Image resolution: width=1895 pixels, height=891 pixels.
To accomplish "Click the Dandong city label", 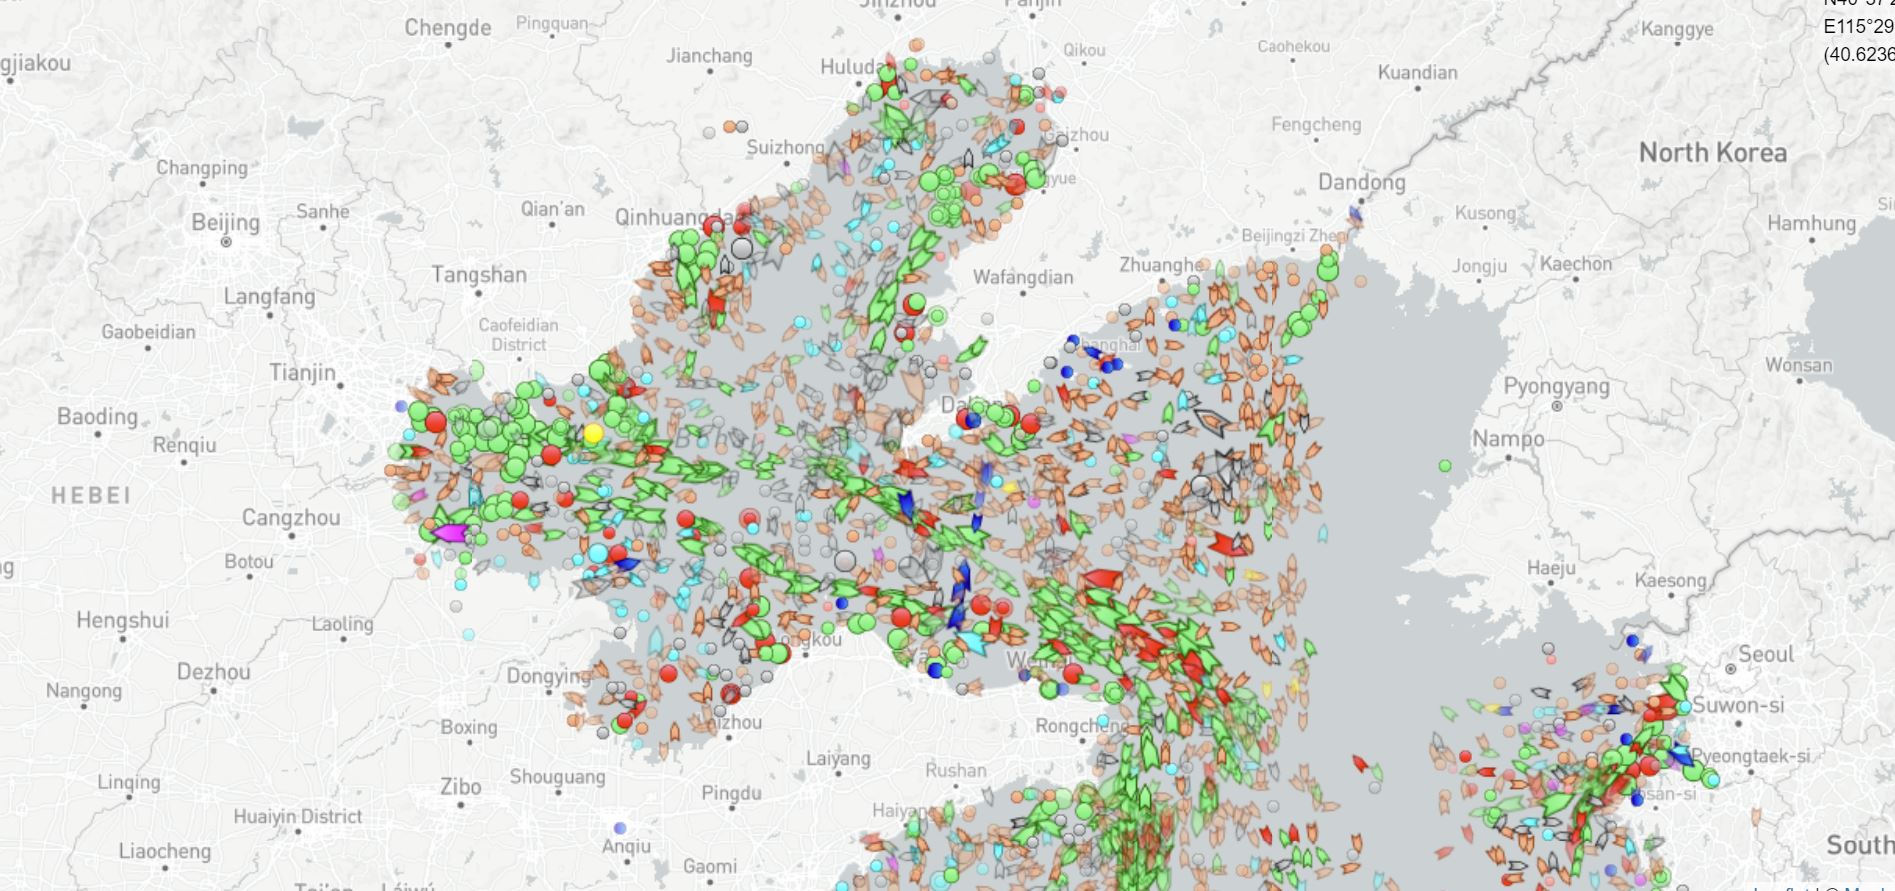I will (1361, 182).
